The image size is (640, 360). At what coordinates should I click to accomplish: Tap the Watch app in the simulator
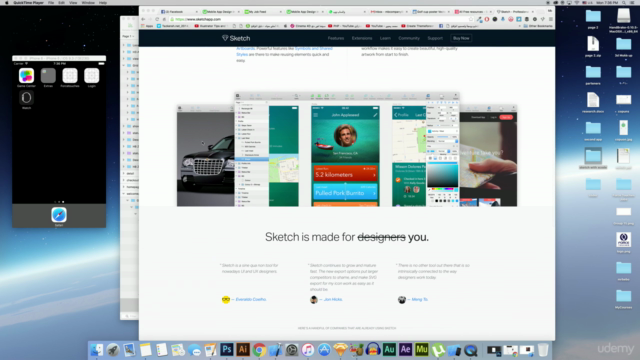(x=26, y=98)
